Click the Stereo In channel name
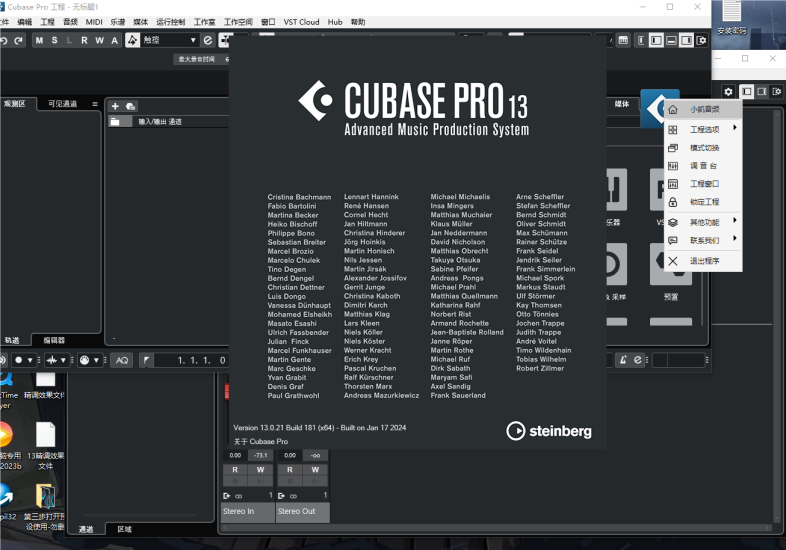Screen dimensions: 786x550 [x=248, y=511]
